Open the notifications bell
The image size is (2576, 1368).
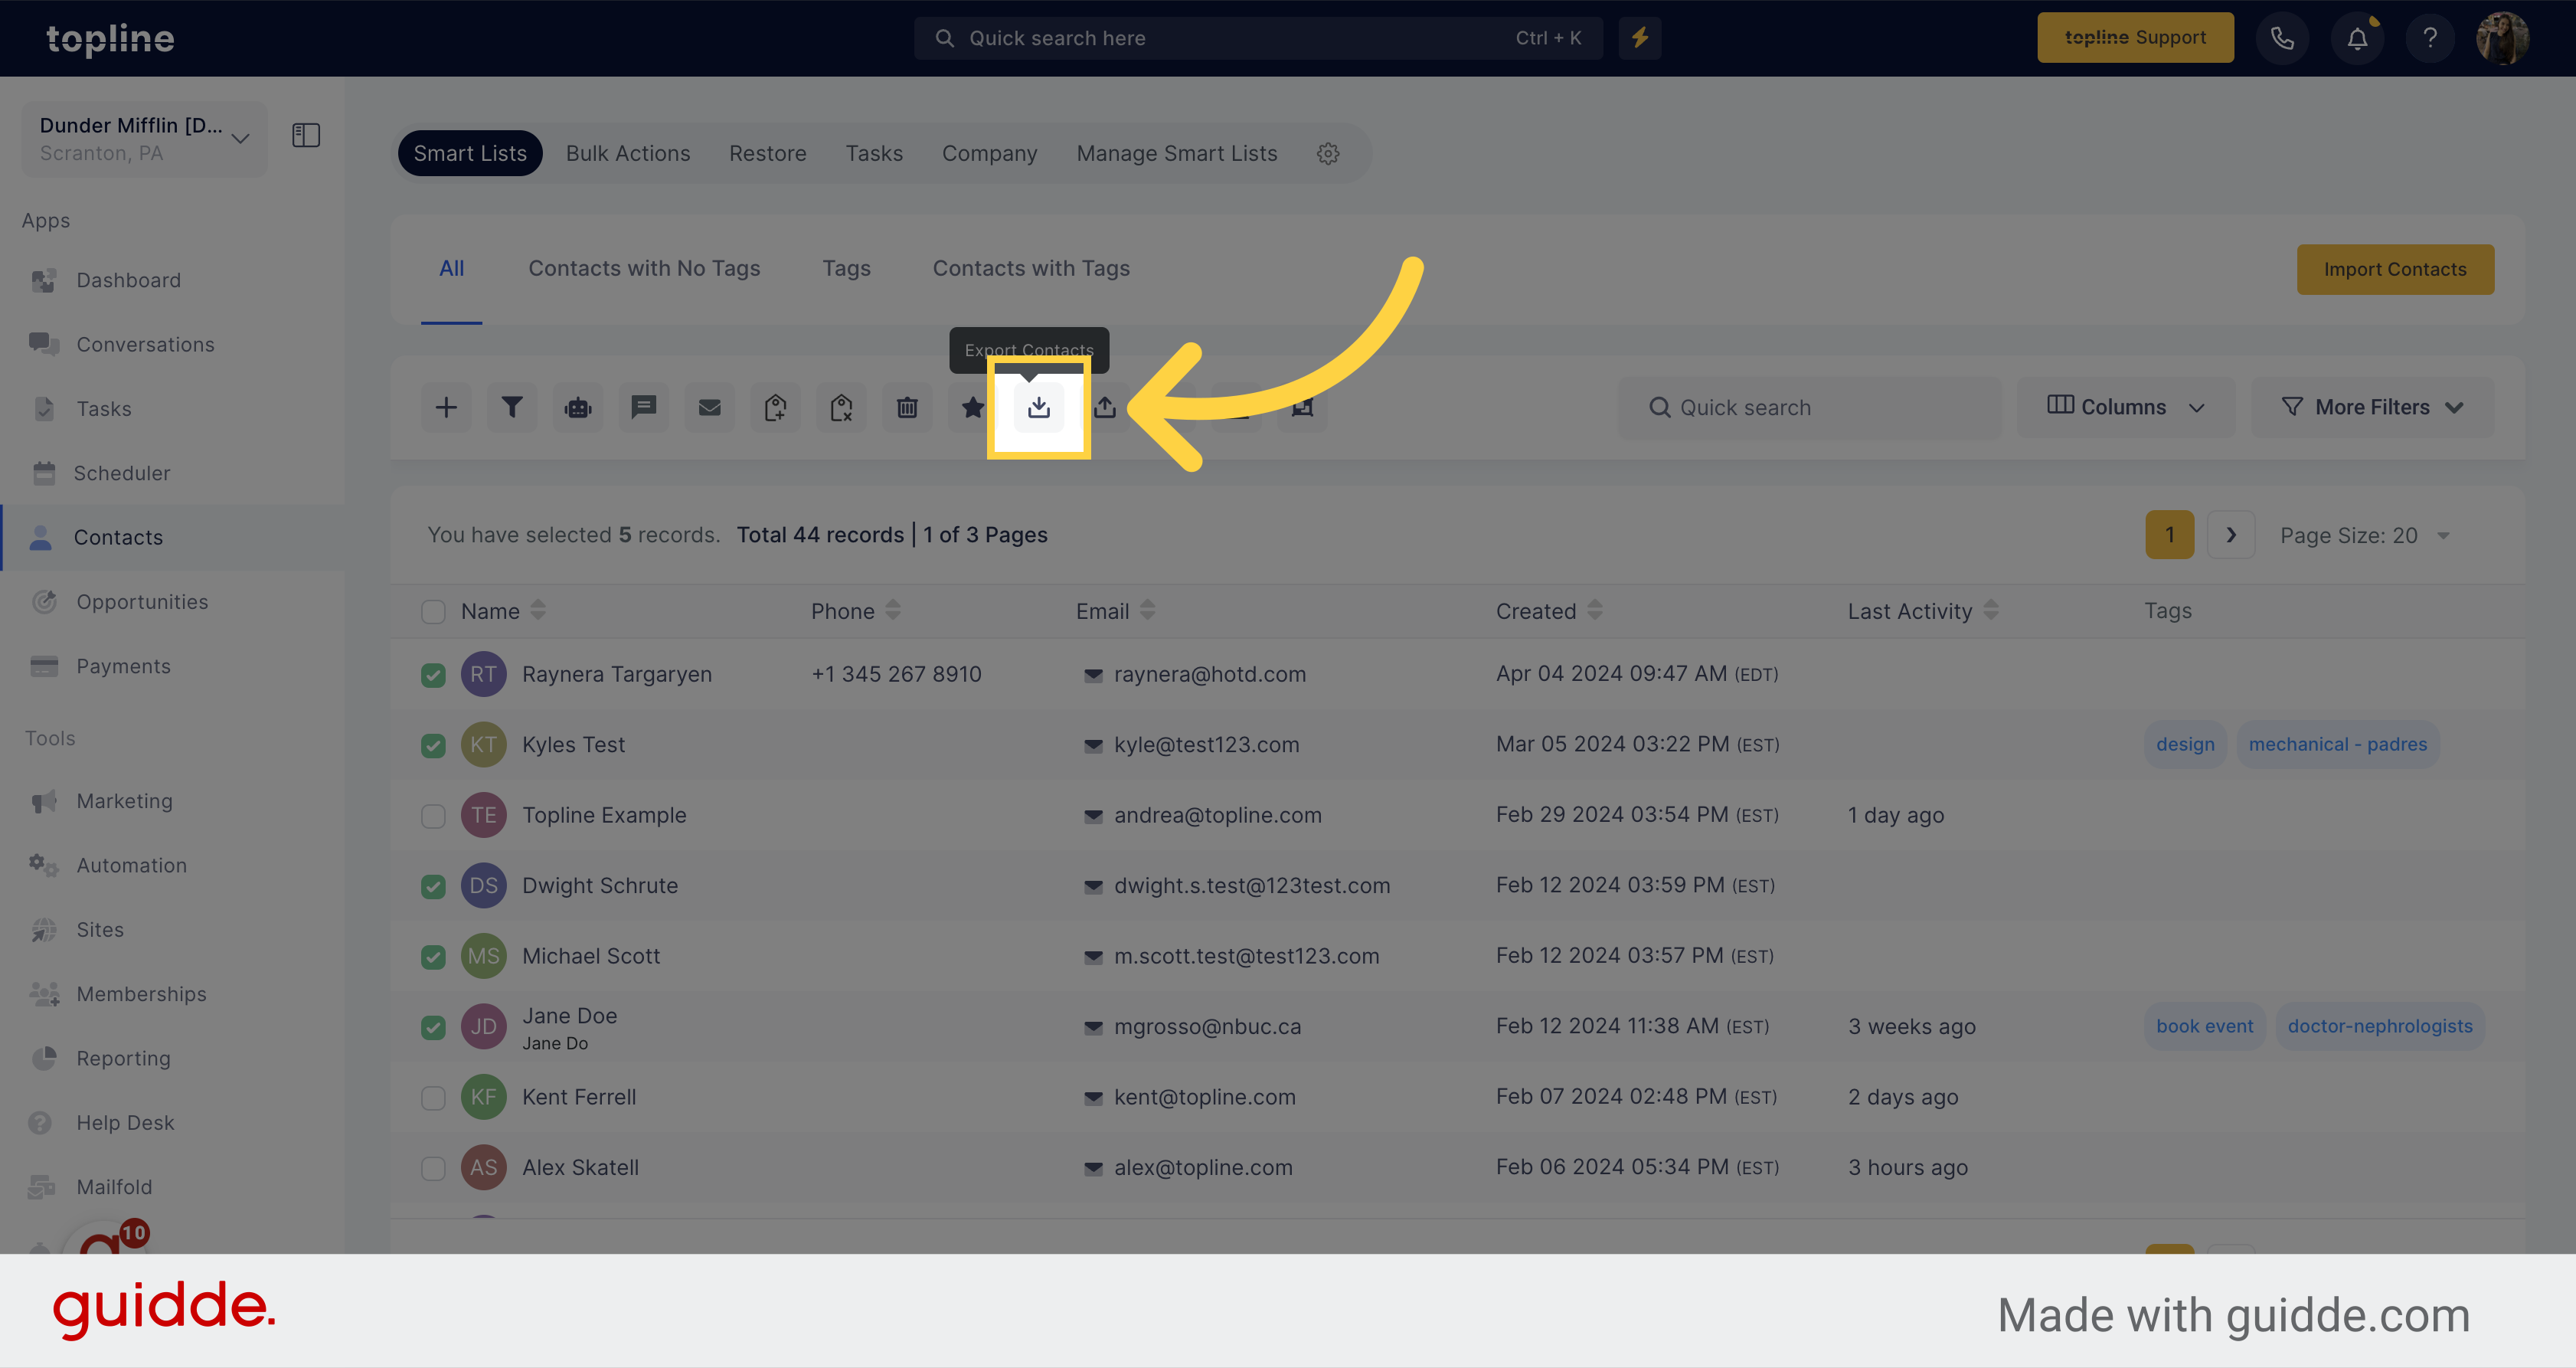click(2357, 38)
